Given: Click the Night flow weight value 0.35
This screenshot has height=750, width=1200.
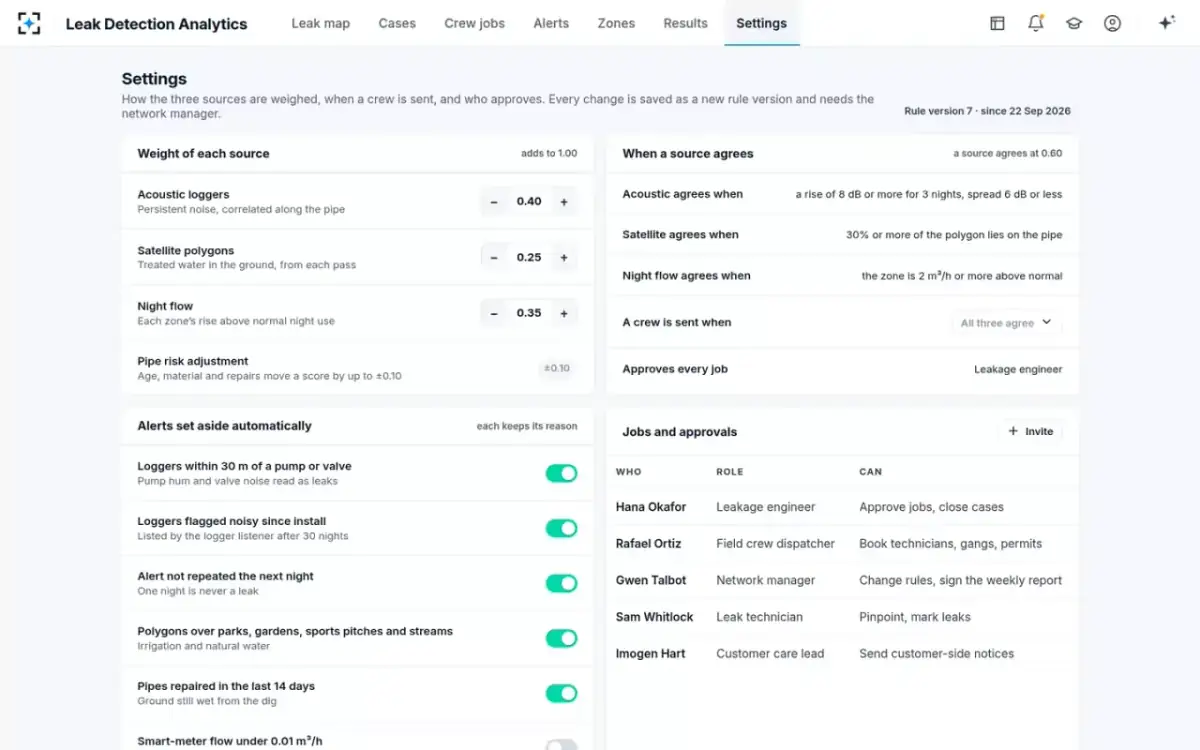Looking at the screenshot, I should tap(529, 314).
